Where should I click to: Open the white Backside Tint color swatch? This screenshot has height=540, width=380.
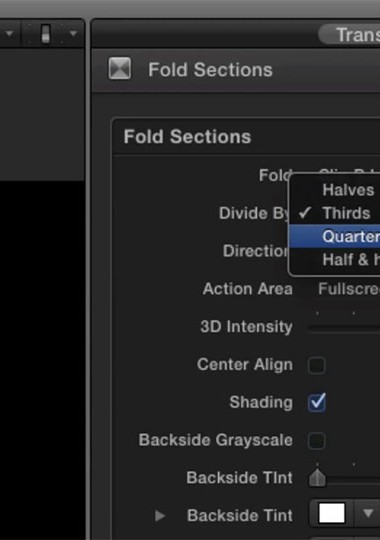click(332, 513)
